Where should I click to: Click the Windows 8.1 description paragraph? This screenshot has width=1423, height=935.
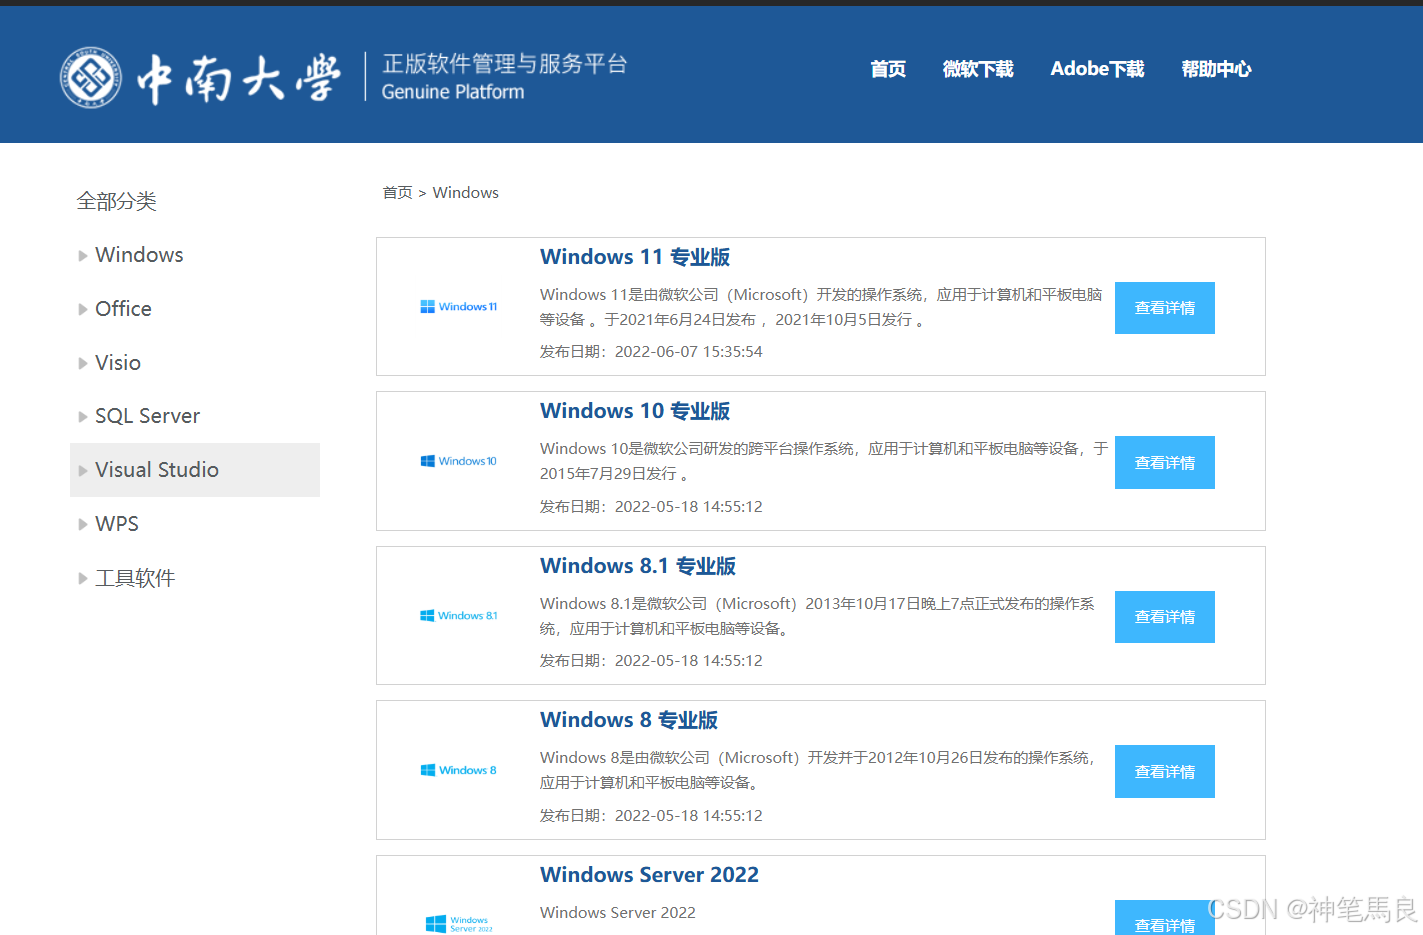(817, 616)
